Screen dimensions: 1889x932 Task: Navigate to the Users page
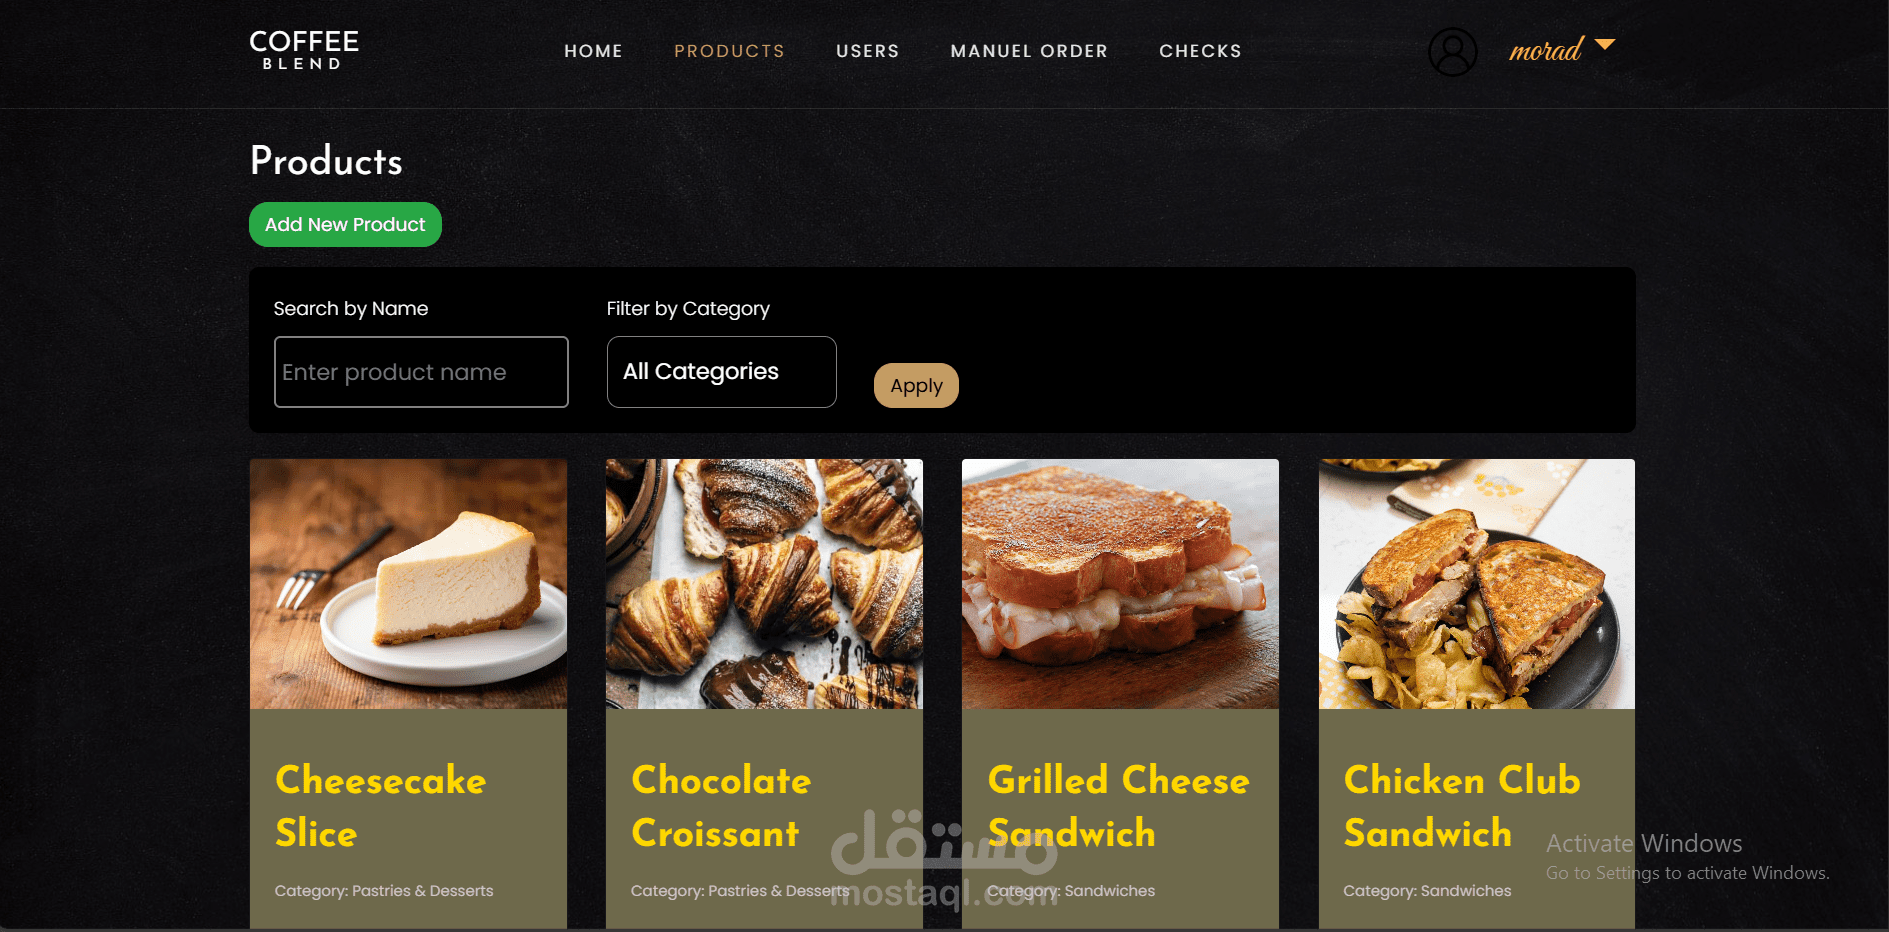[867, 51]
